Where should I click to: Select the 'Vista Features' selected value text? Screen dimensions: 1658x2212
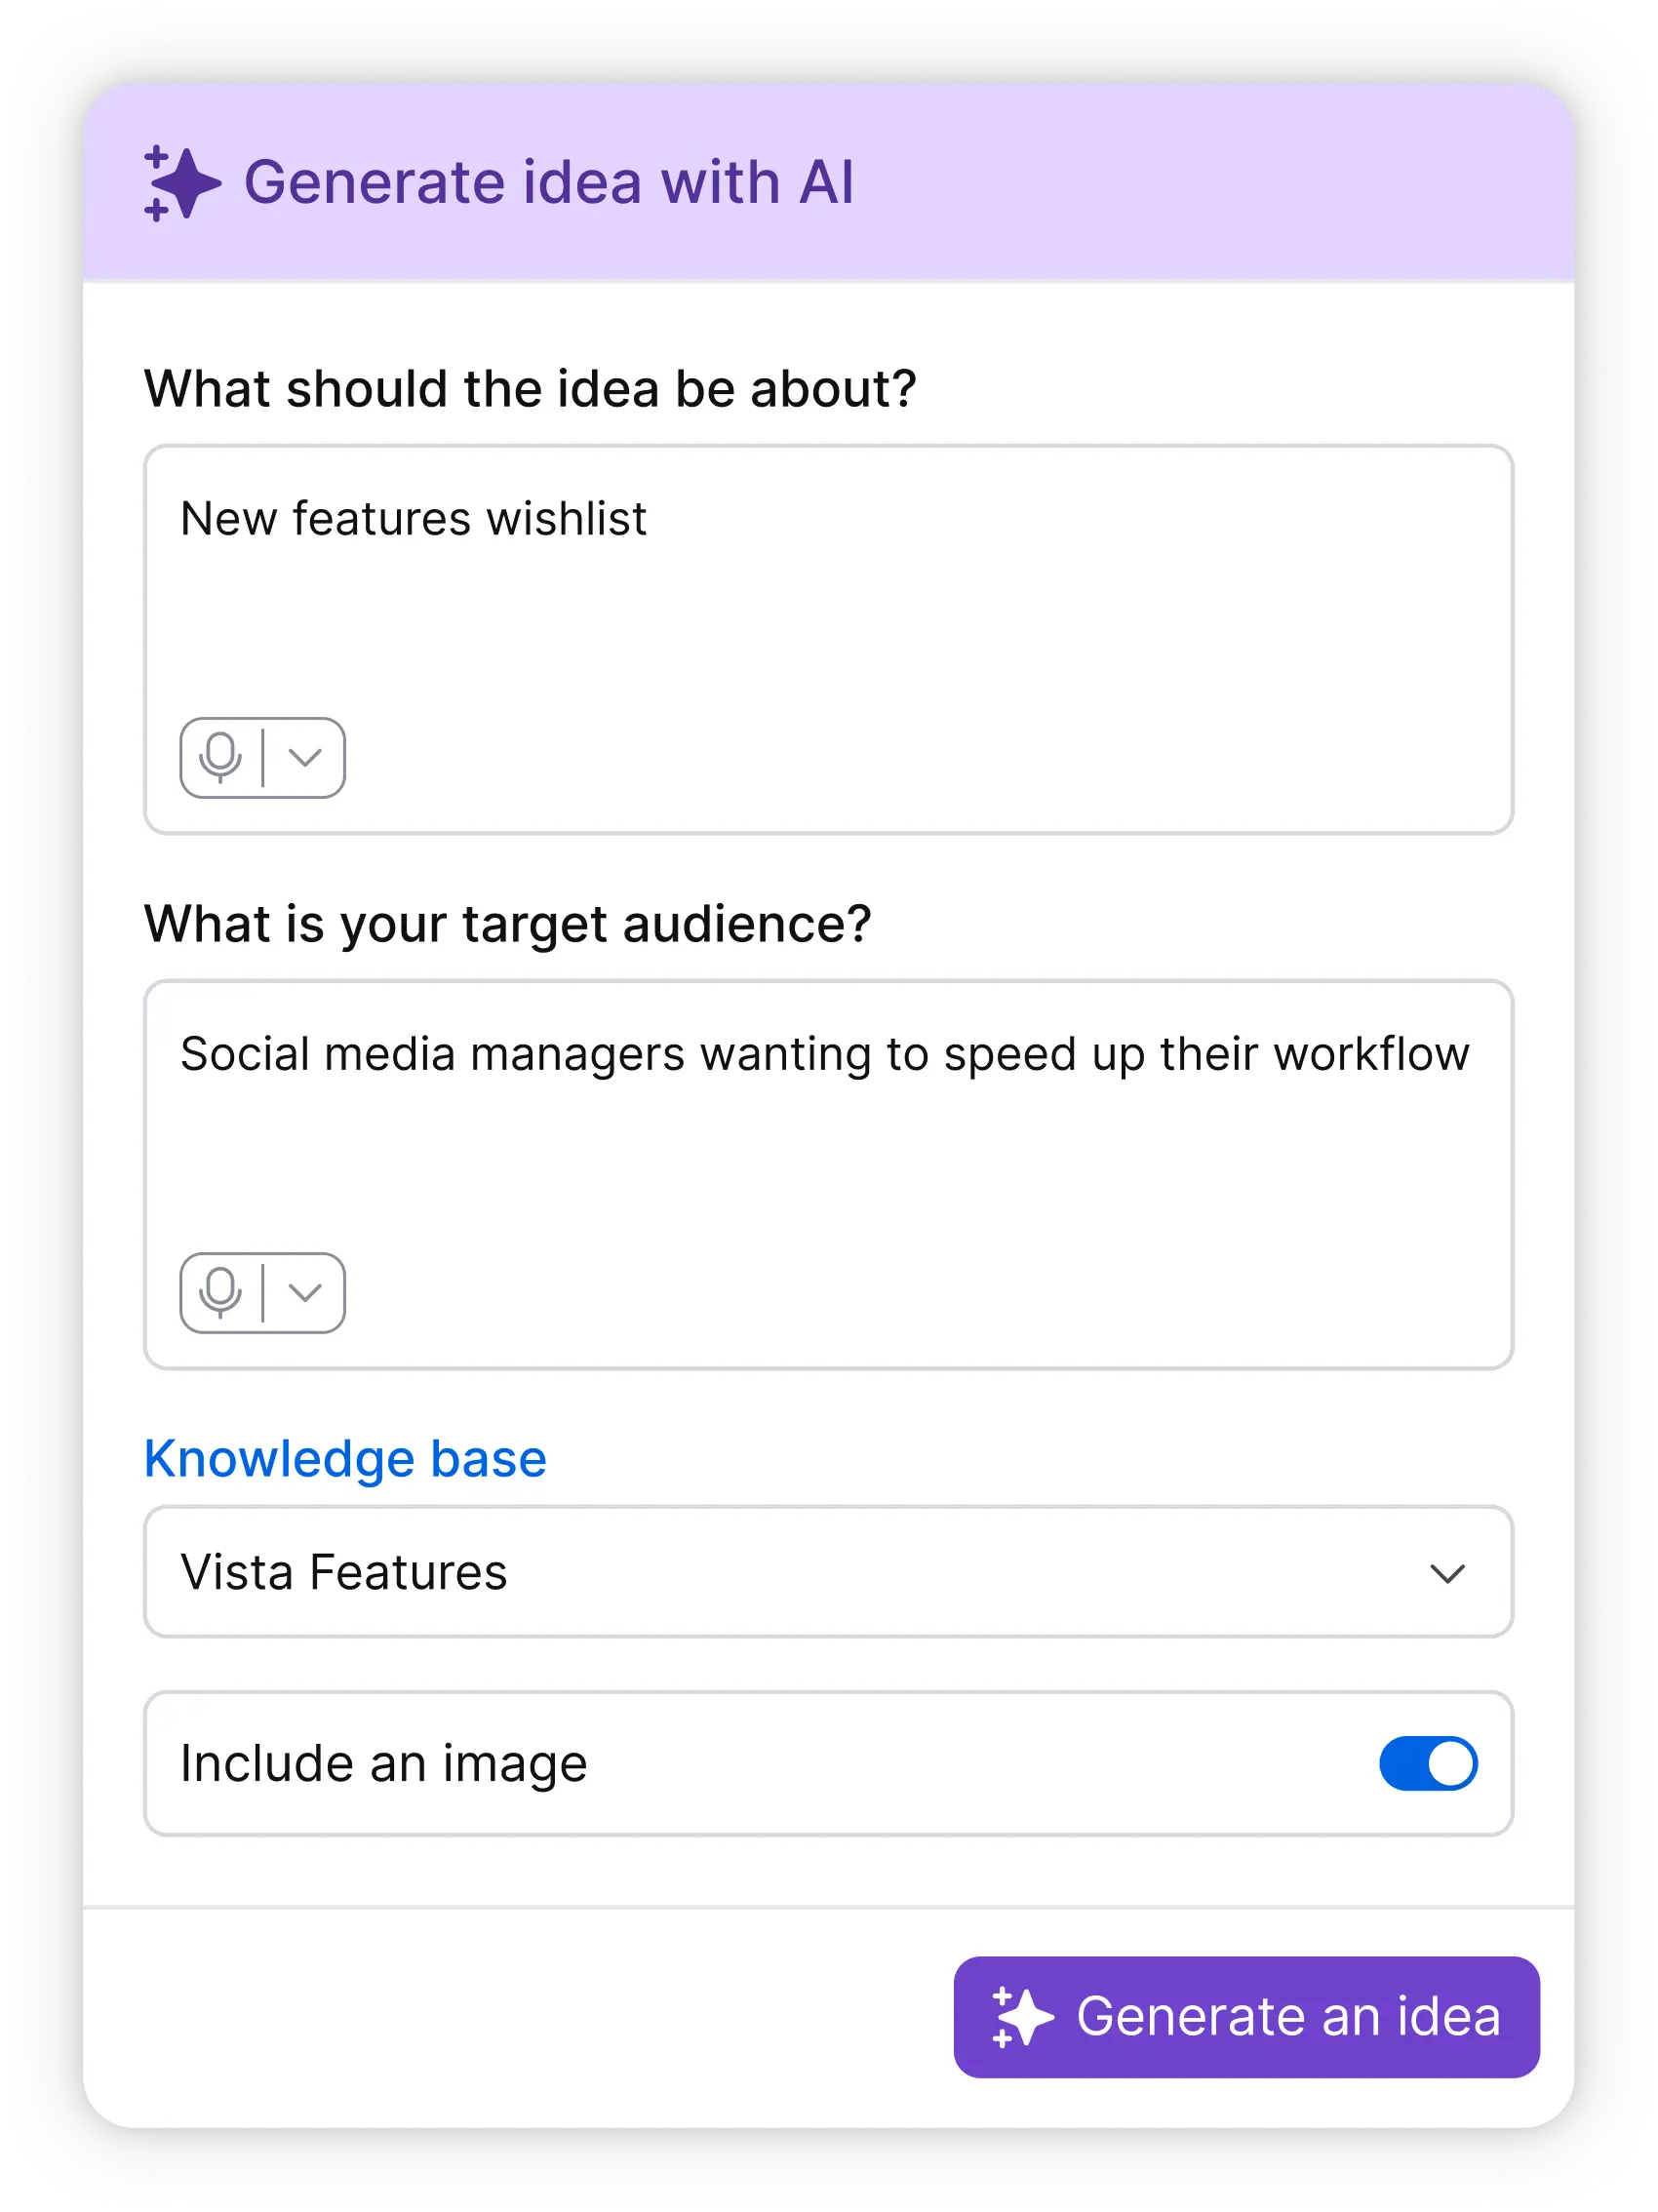[x=343, y=1572]
